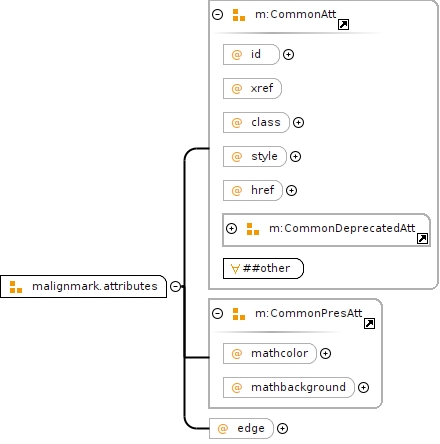Click the ##other wildcard symbol icon
This screenshot has height=444, width=440.
(235, 269)
